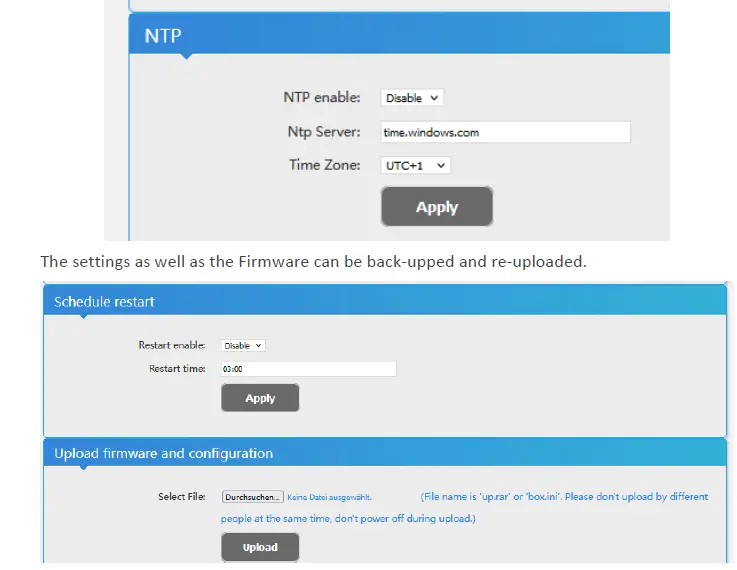
Task: Click the Ntp Server input field
Action: [x=505, y=132]
